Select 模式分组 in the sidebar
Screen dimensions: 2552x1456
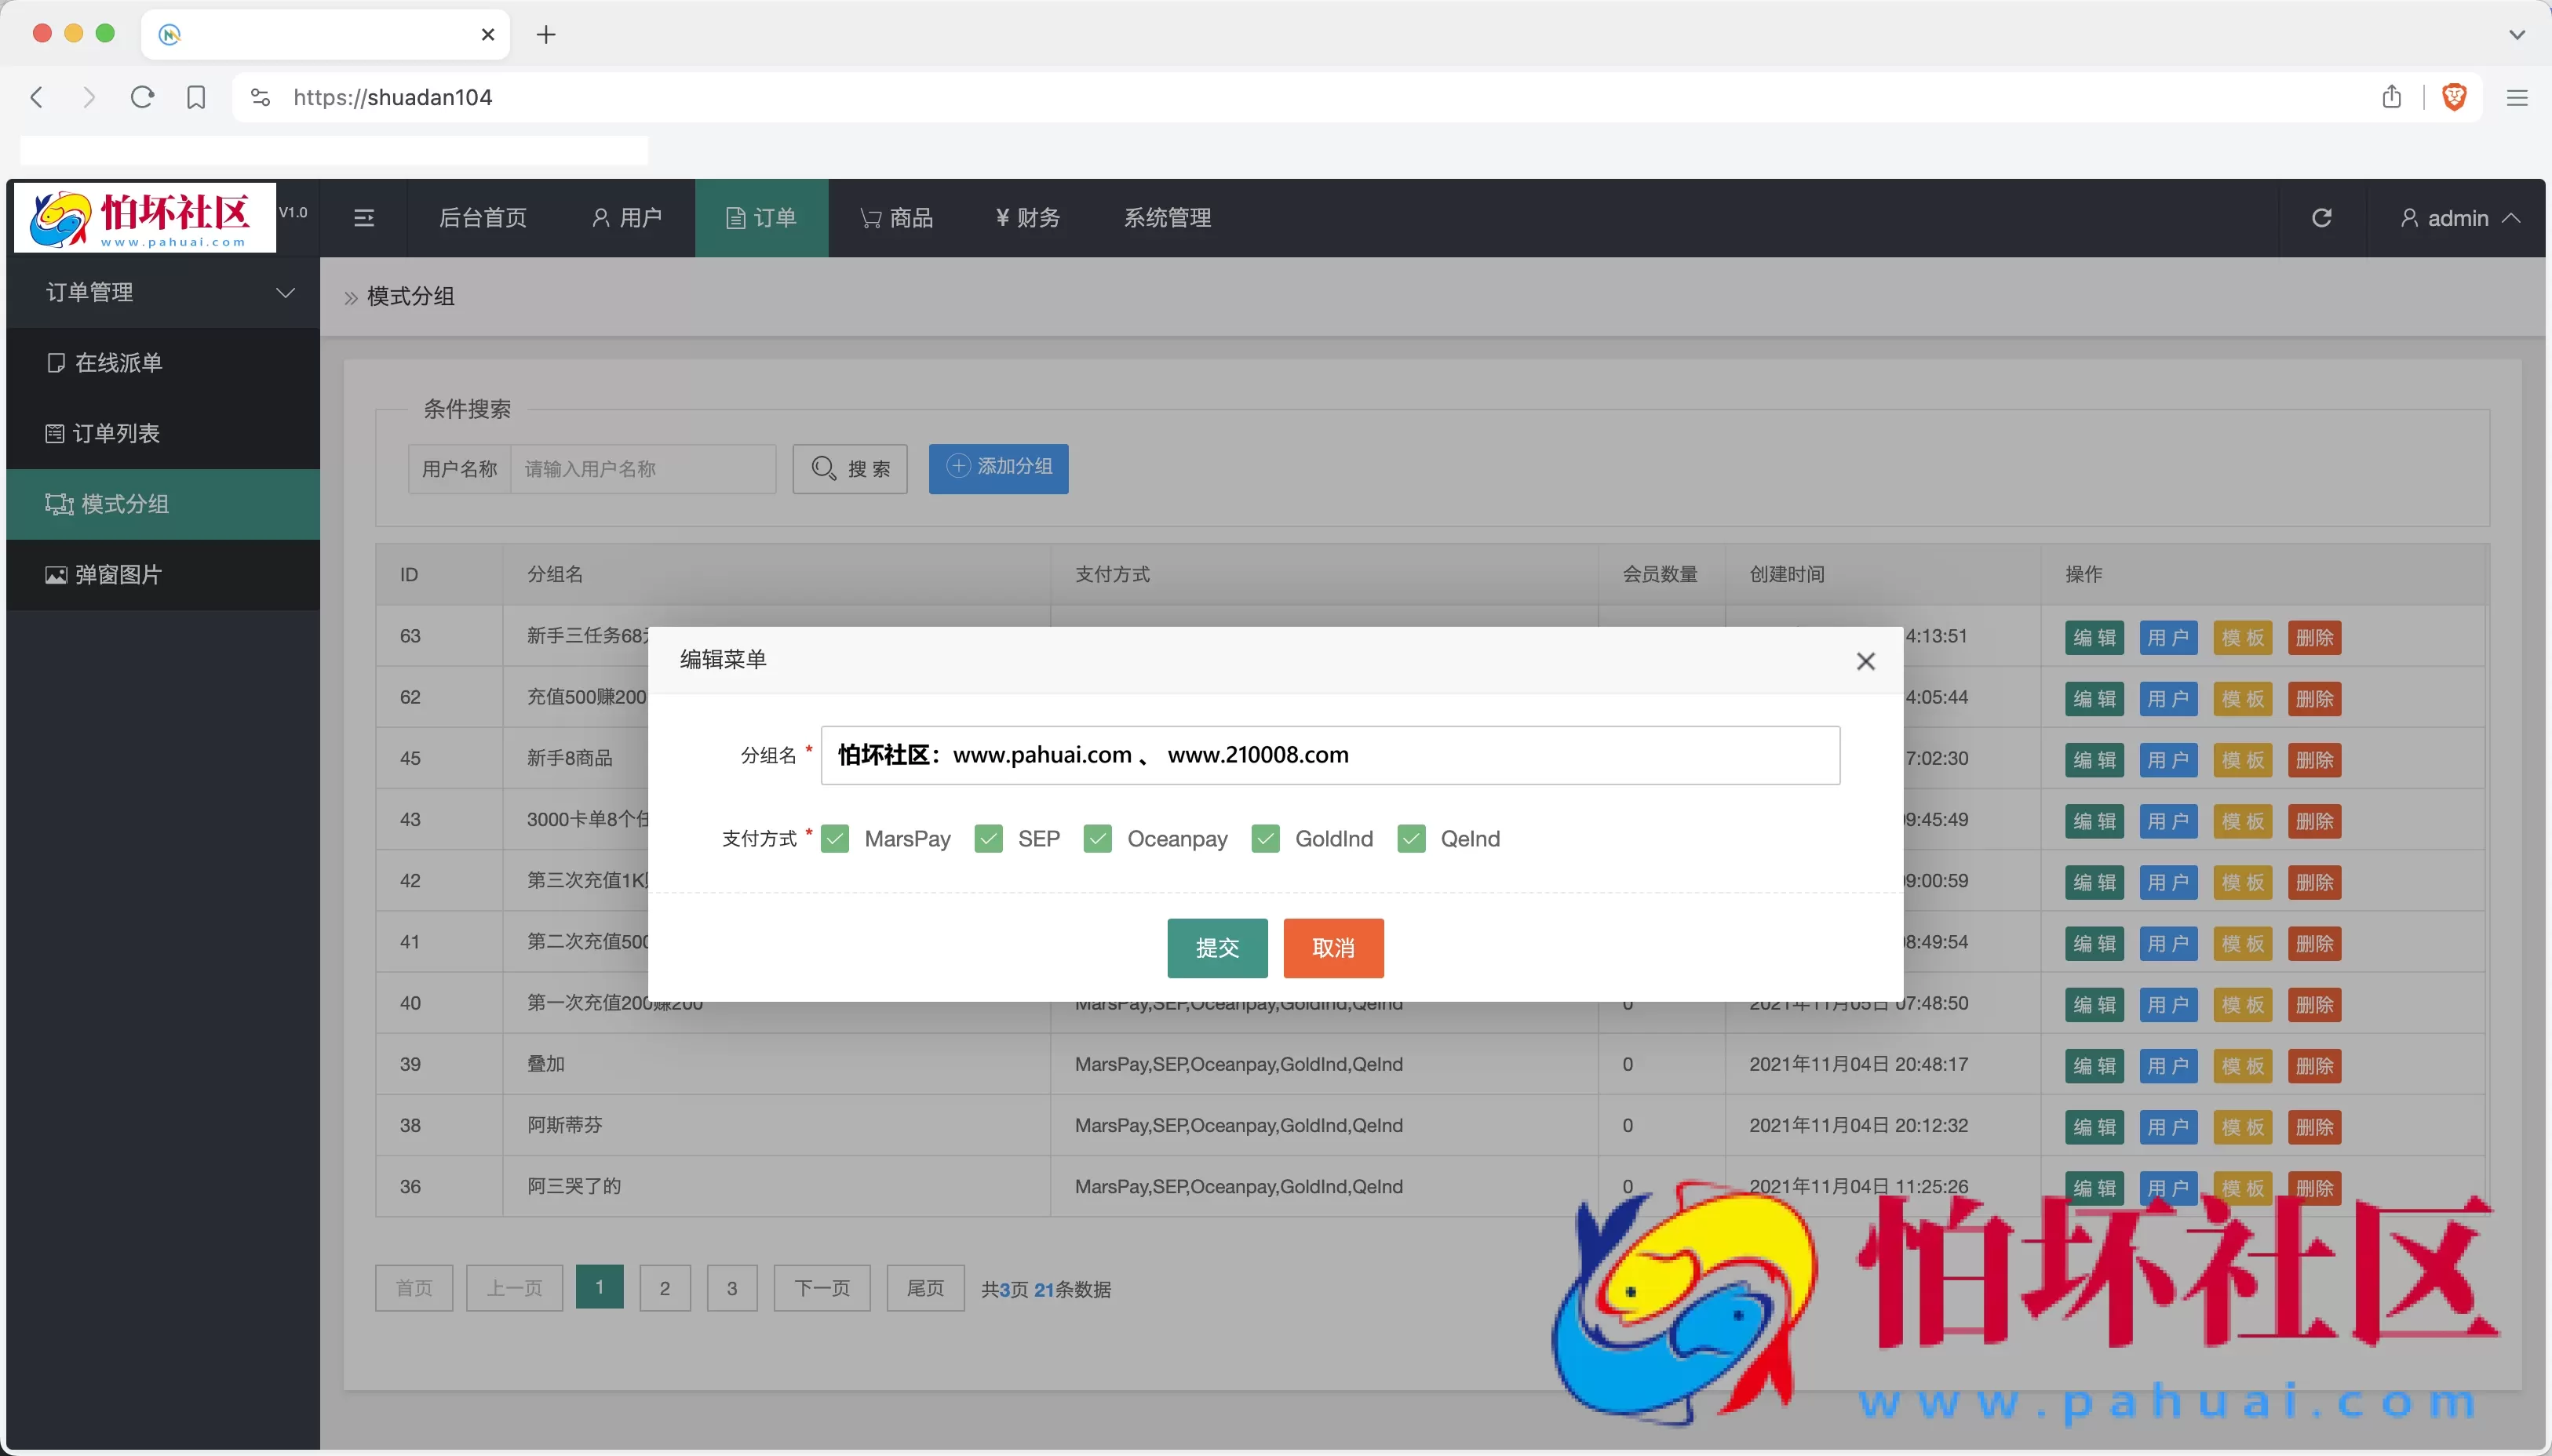123,503
